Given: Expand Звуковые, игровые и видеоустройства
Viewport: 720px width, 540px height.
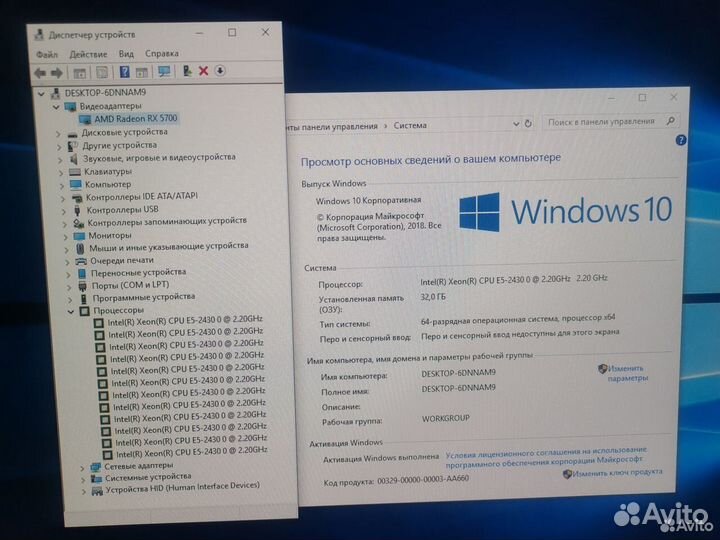Looking at the screenshot, I should click(61, 160).
